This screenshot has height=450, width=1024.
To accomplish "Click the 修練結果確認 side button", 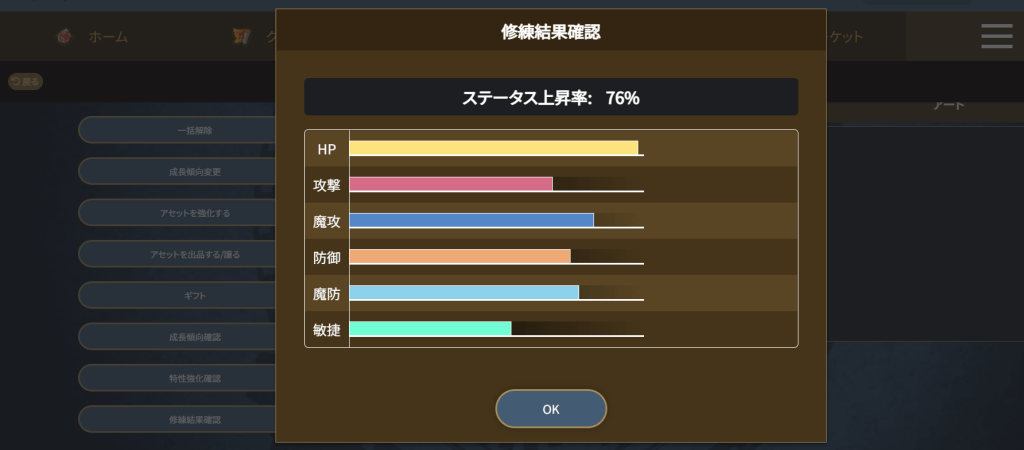I will (178, 419).
